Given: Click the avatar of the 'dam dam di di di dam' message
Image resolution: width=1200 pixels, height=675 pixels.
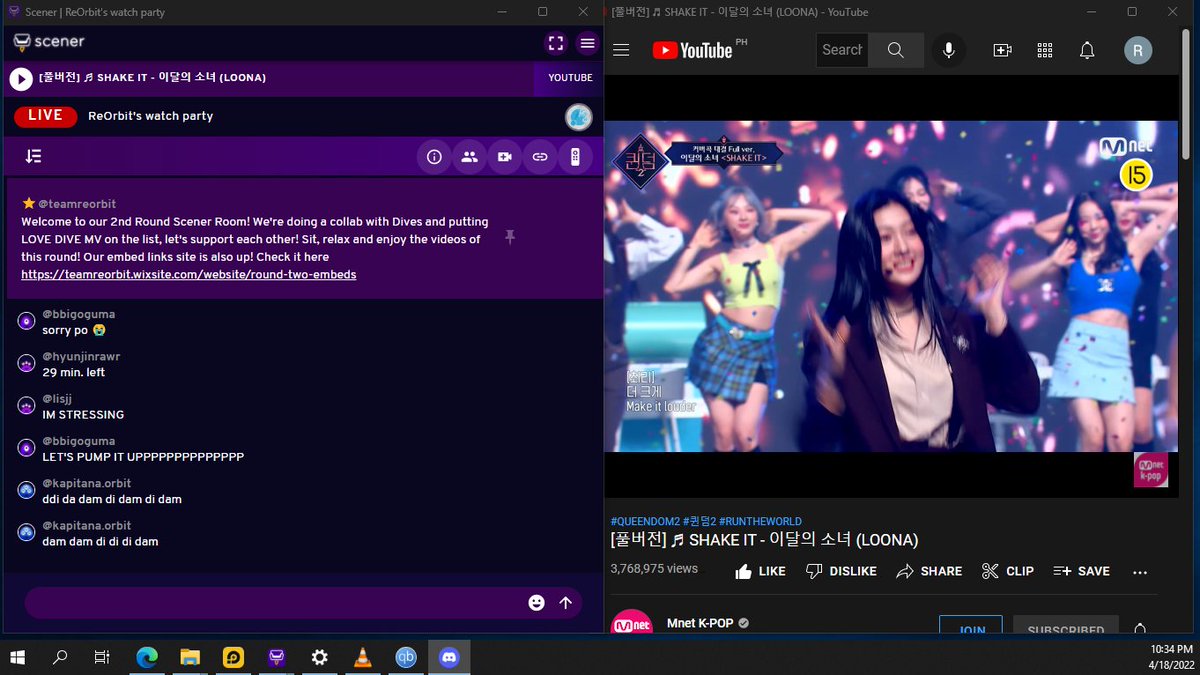Looking at the screenshot, I should click(x=27, y=532).
